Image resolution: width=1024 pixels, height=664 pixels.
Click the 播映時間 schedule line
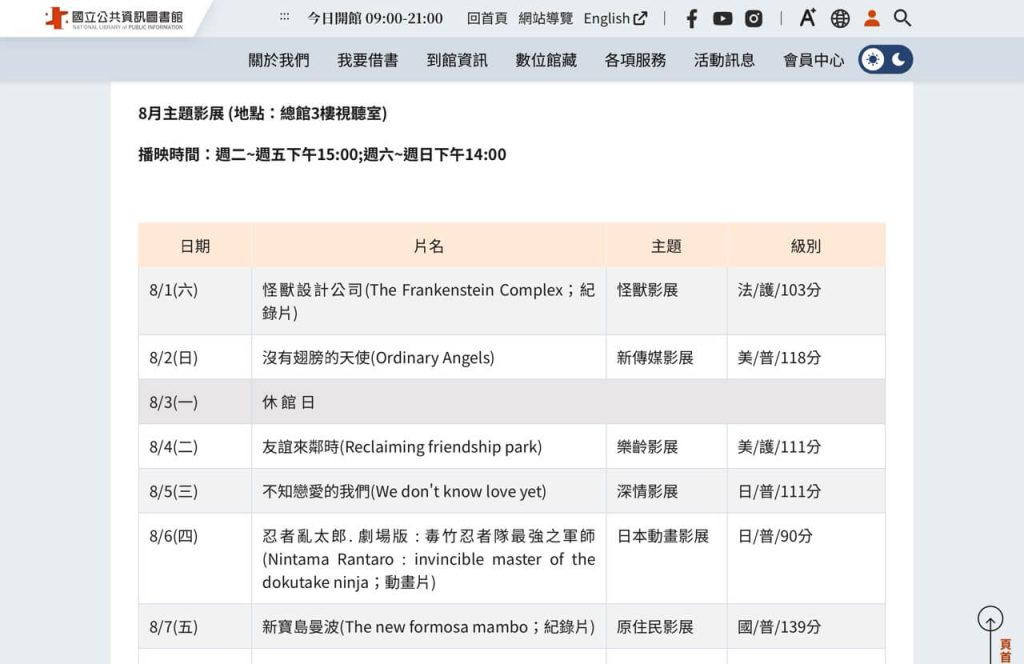[322, 155]
